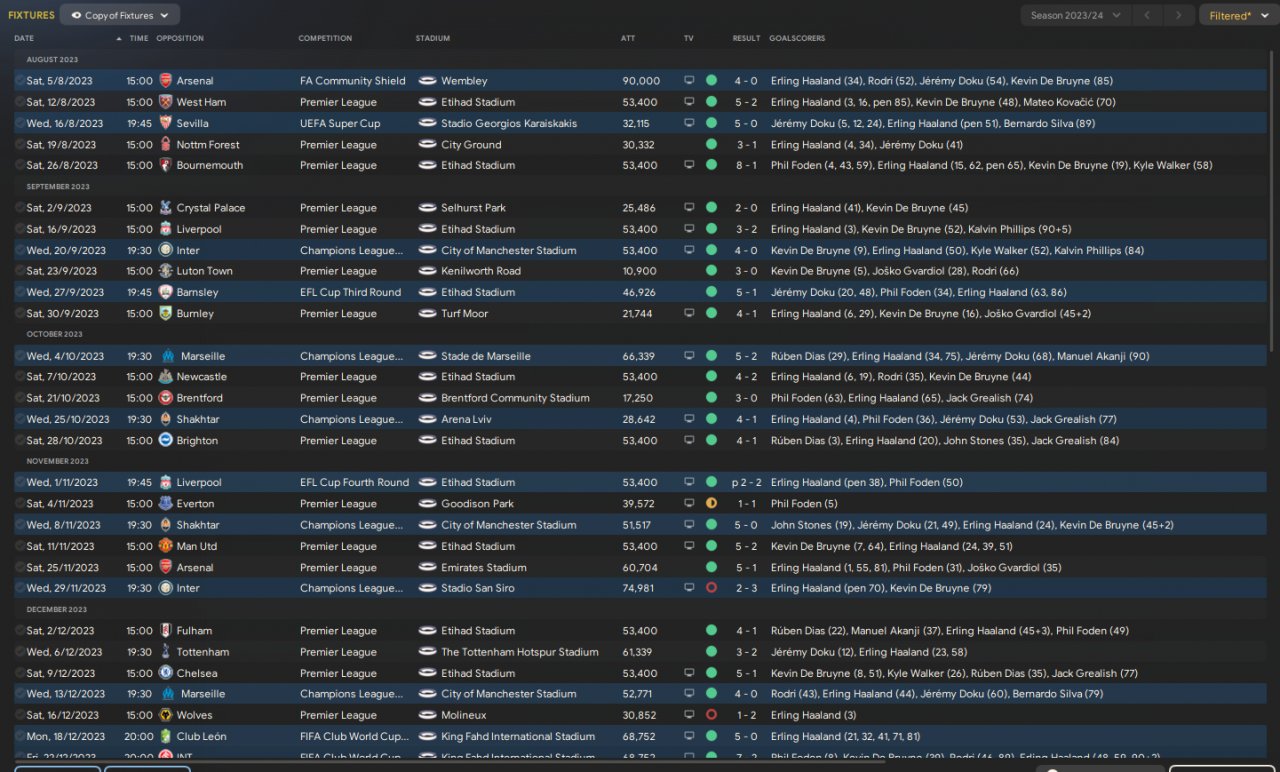Click the Barnsley club badge
The image size is (1280, 772).
coord(166,293)
